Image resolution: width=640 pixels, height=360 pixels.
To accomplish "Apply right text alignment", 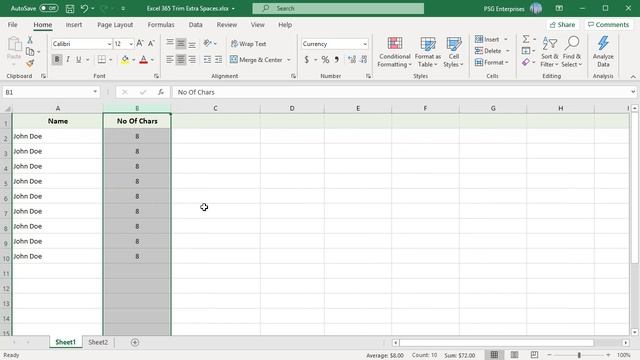I will coord(192,60).
